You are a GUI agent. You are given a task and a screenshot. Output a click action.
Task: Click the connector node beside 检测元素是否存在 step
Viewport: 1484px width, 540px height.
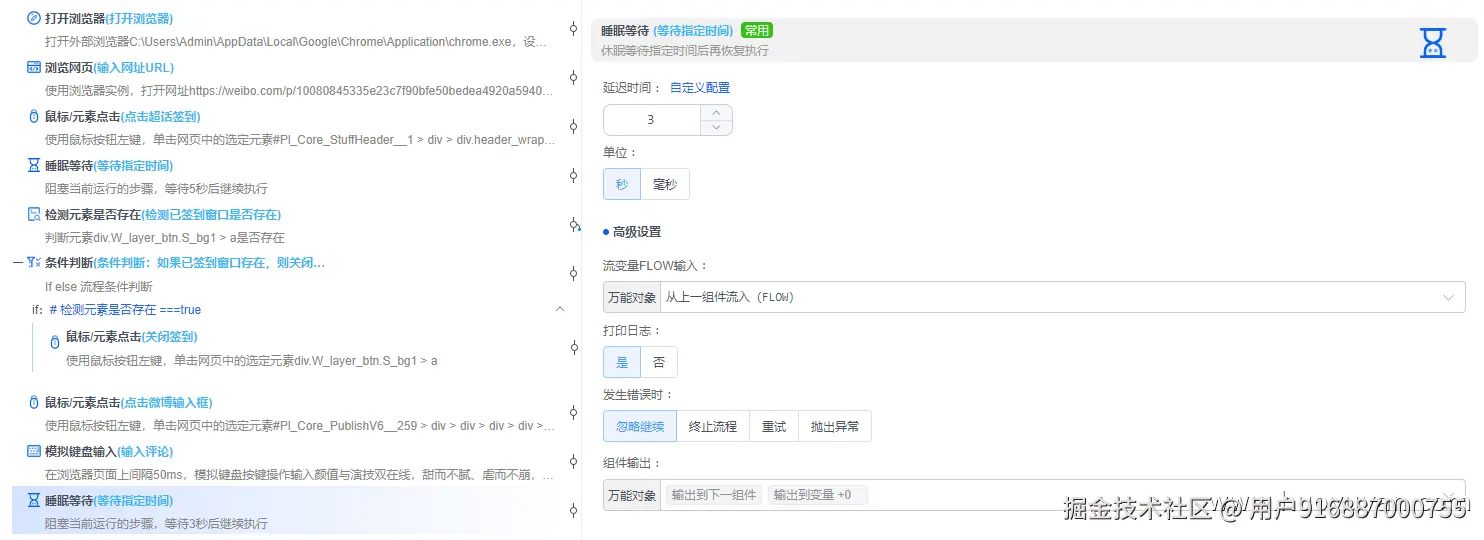(573, 225)
